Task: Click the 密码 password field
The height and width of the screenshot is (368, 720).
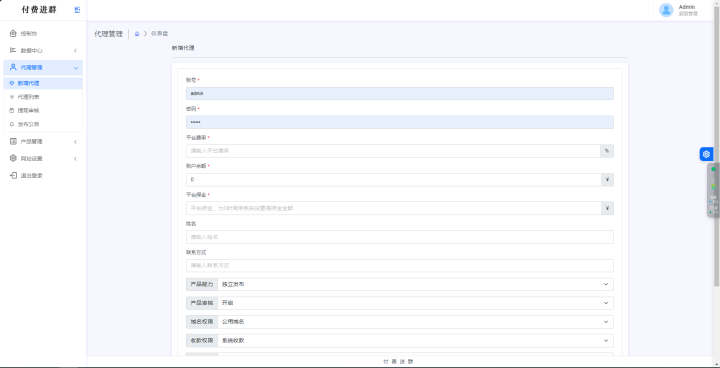Action: 399,122
